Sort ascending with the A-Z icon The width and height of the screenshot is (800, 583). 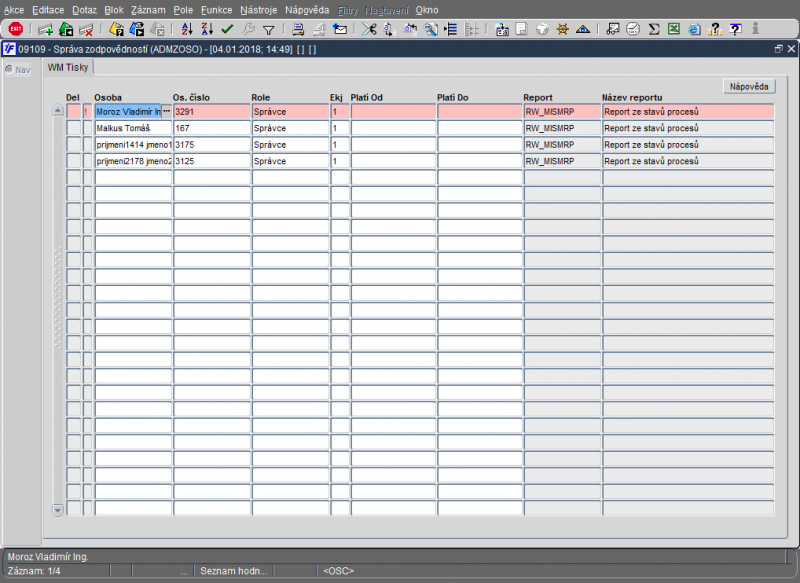point(187,29)
